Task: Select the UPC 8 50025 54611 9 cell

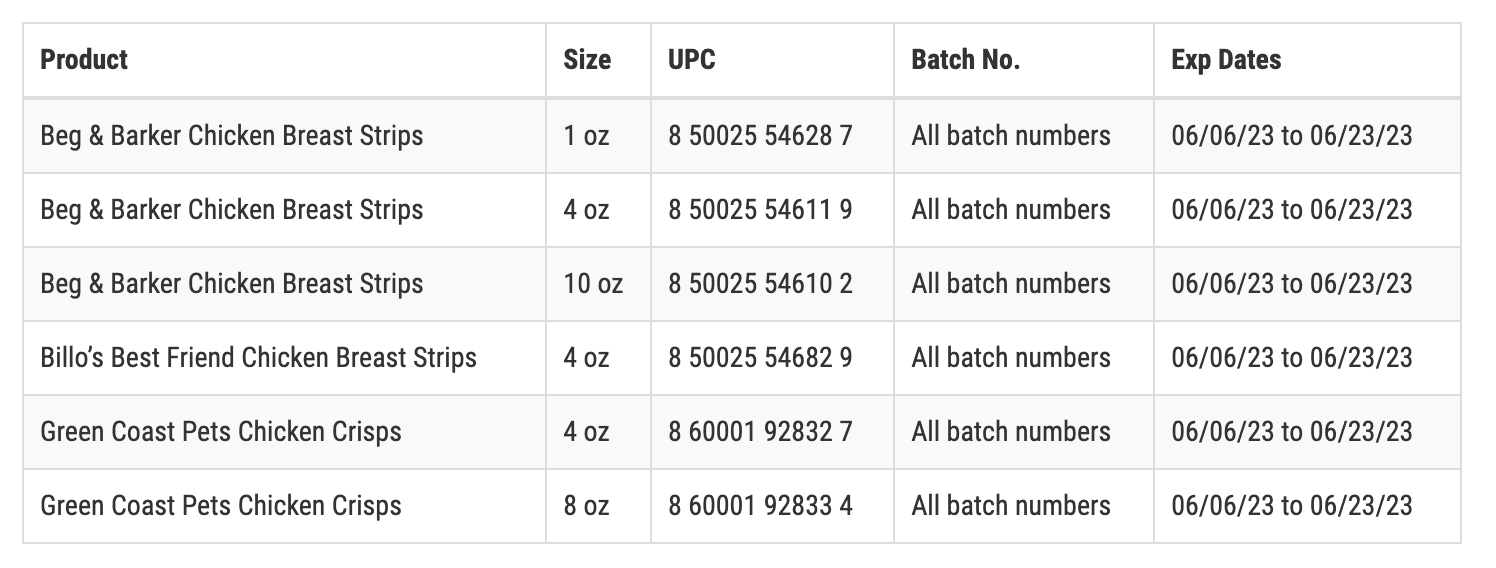Action: tap(760, 209)
